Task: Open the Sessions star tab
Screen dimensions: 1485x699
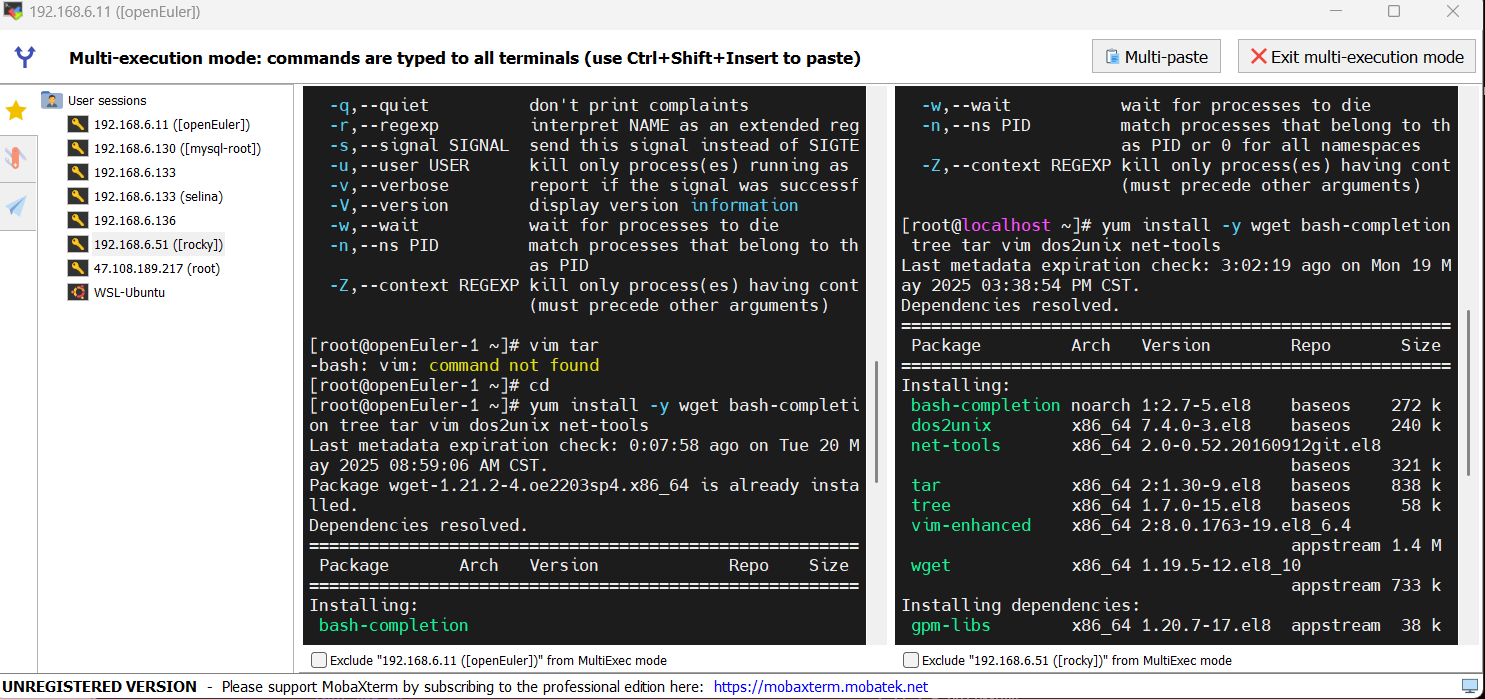Action: [16, 110]
